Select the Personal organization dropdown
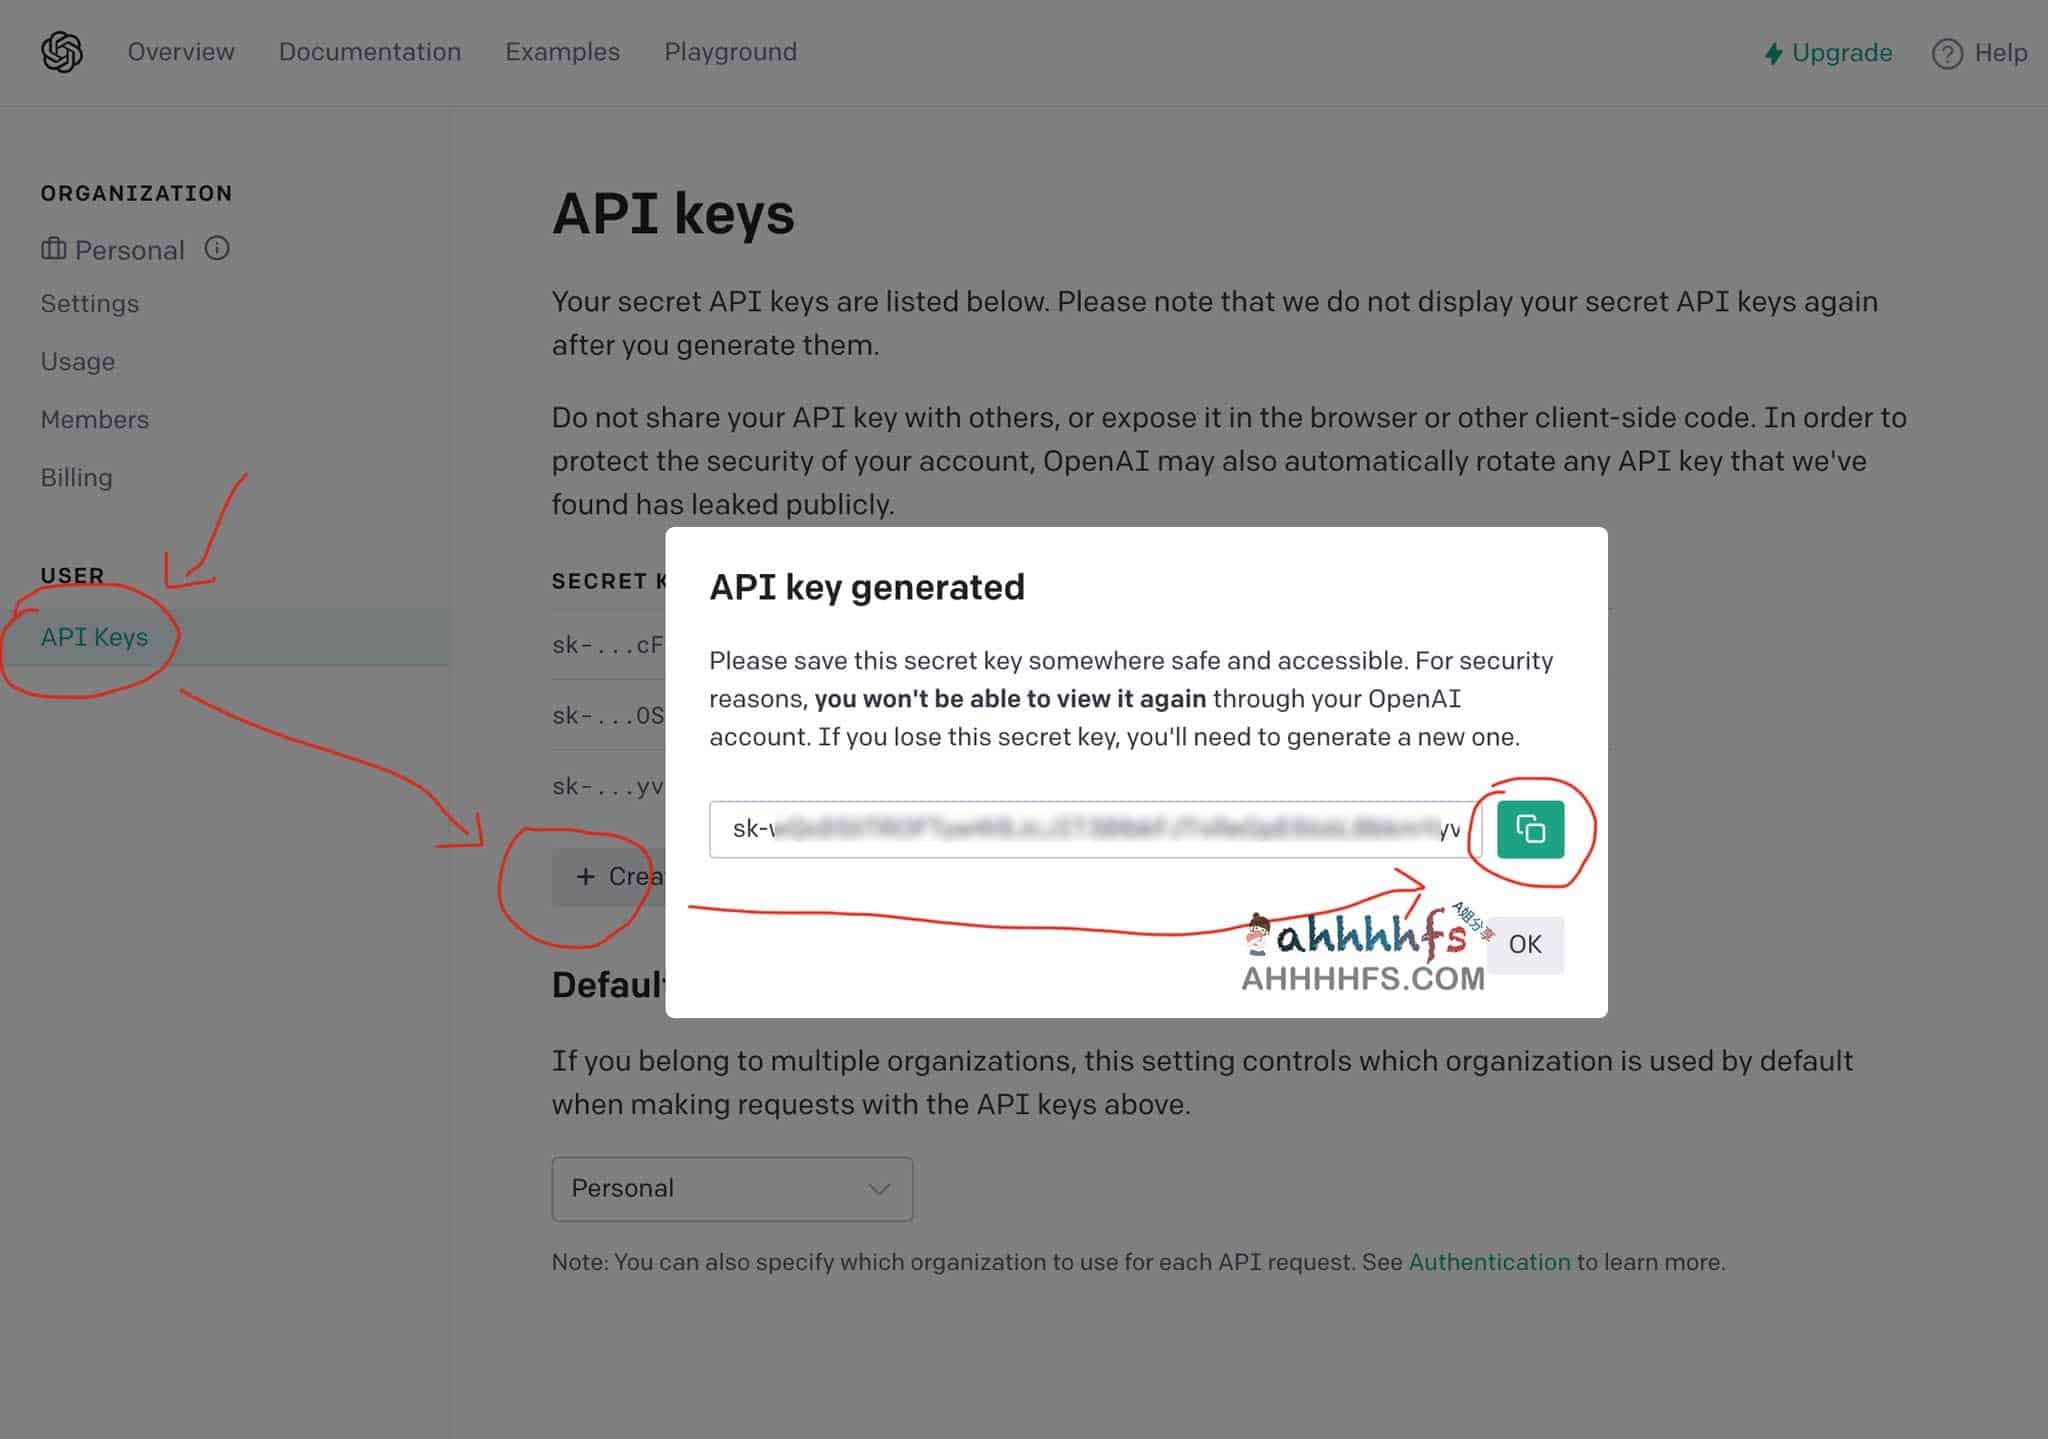2048x1439 pixels. [732, 1188]
